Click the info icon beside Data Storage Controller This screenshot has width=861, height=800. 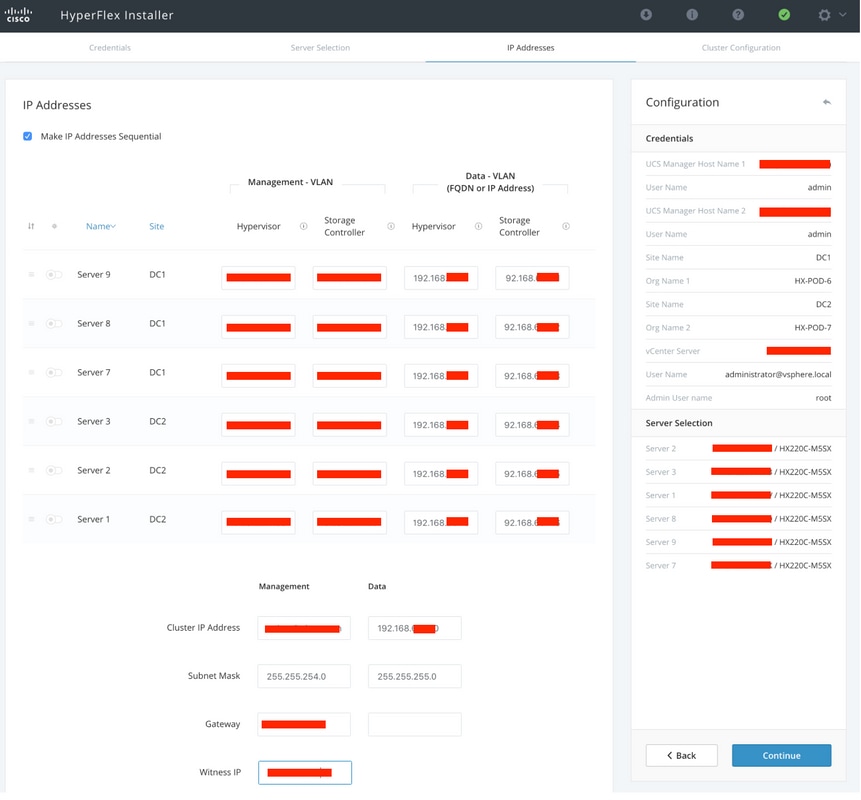tap(566, 226)
